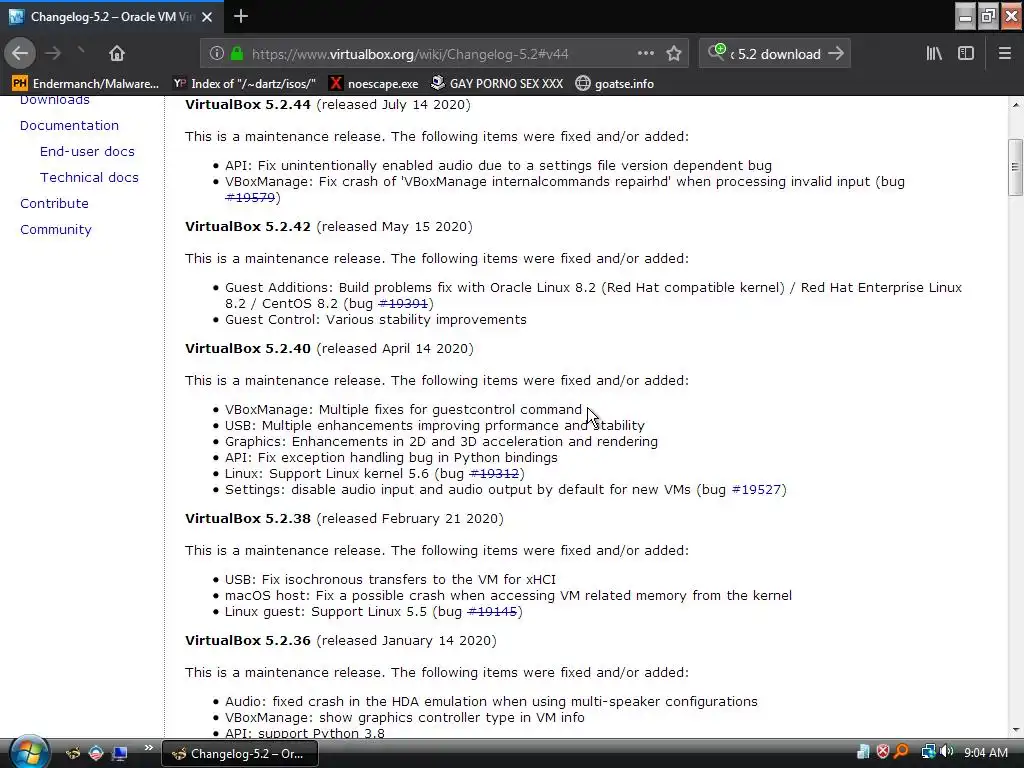Open the page actions three-dots menu
Screen dimensions: 1024x768
(645, 54)
